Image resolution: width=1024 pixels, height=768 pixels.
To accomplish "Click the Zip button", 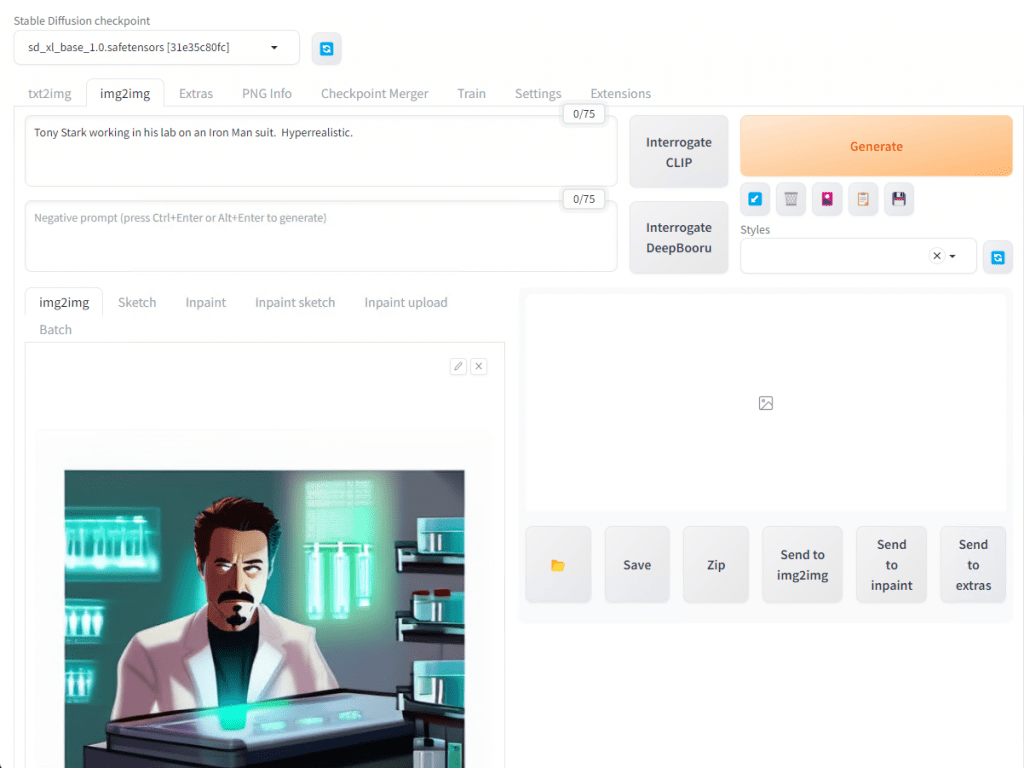I will 716,565.
